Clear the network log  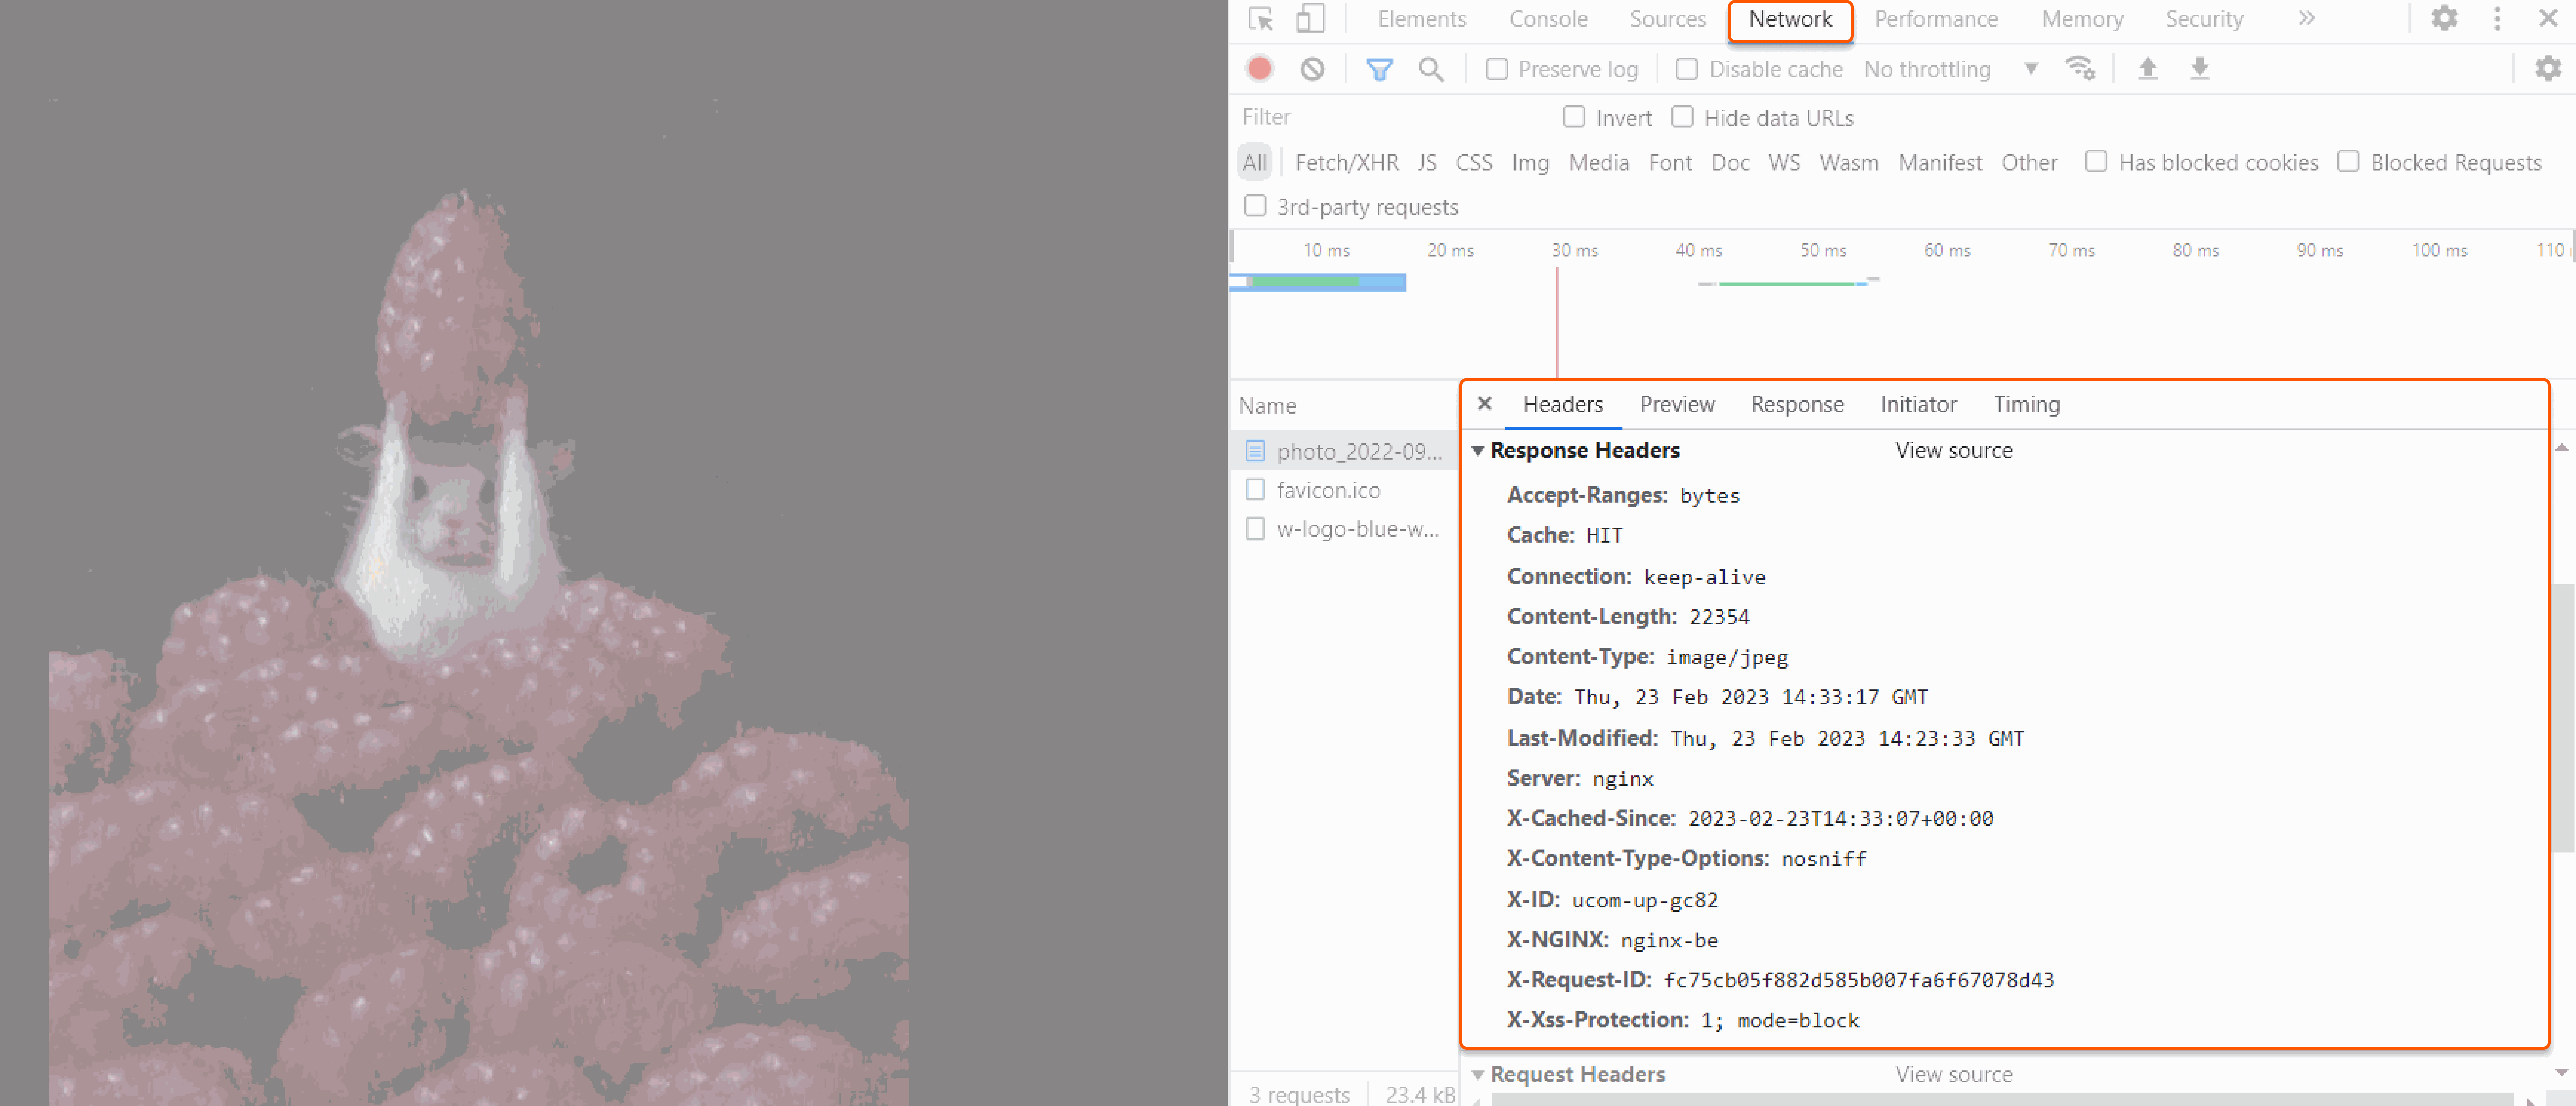pos(1312,69)
